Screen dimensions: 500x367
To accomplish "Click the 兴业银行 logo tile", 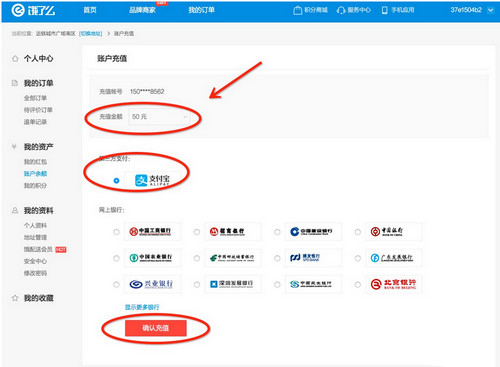I will [x=152, y=284].
